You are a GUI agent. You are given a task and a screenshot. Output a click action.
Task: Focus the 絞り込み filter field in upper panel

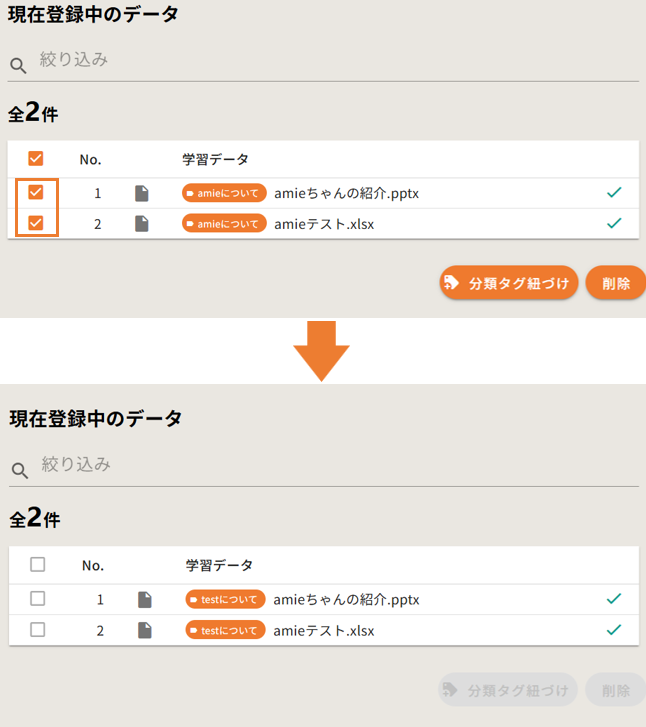point(330,61)
